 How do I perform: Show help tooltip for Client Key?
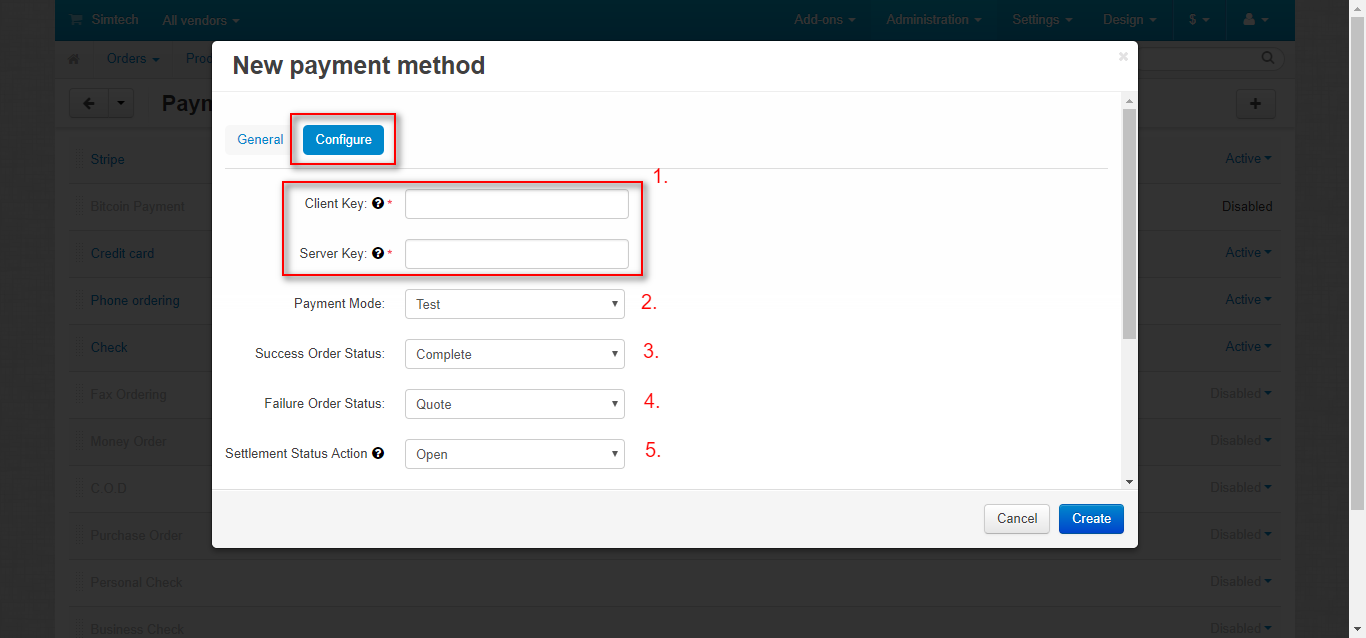(378, 203)
